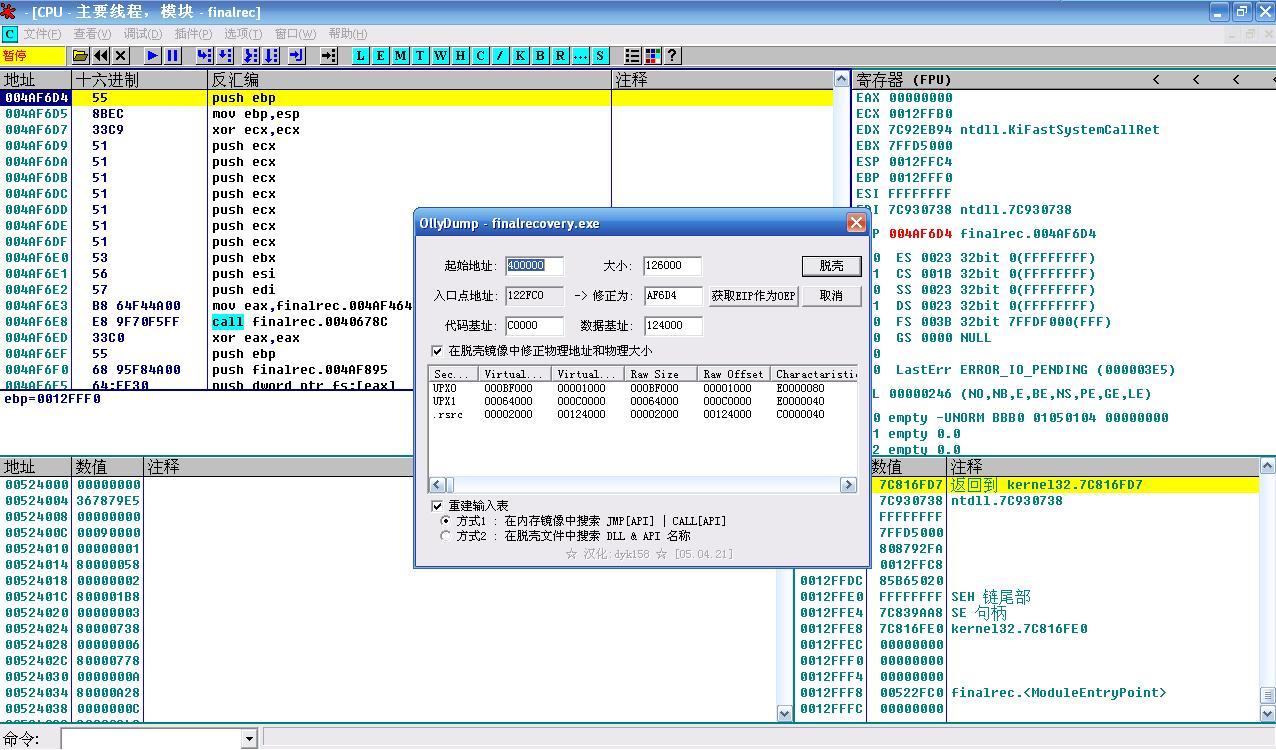Viewport: 1276px width, 750px height.
Task: Uncheck 在脱壳镜像中修正物理地址和物理大小 option
Action: (437, 351)
